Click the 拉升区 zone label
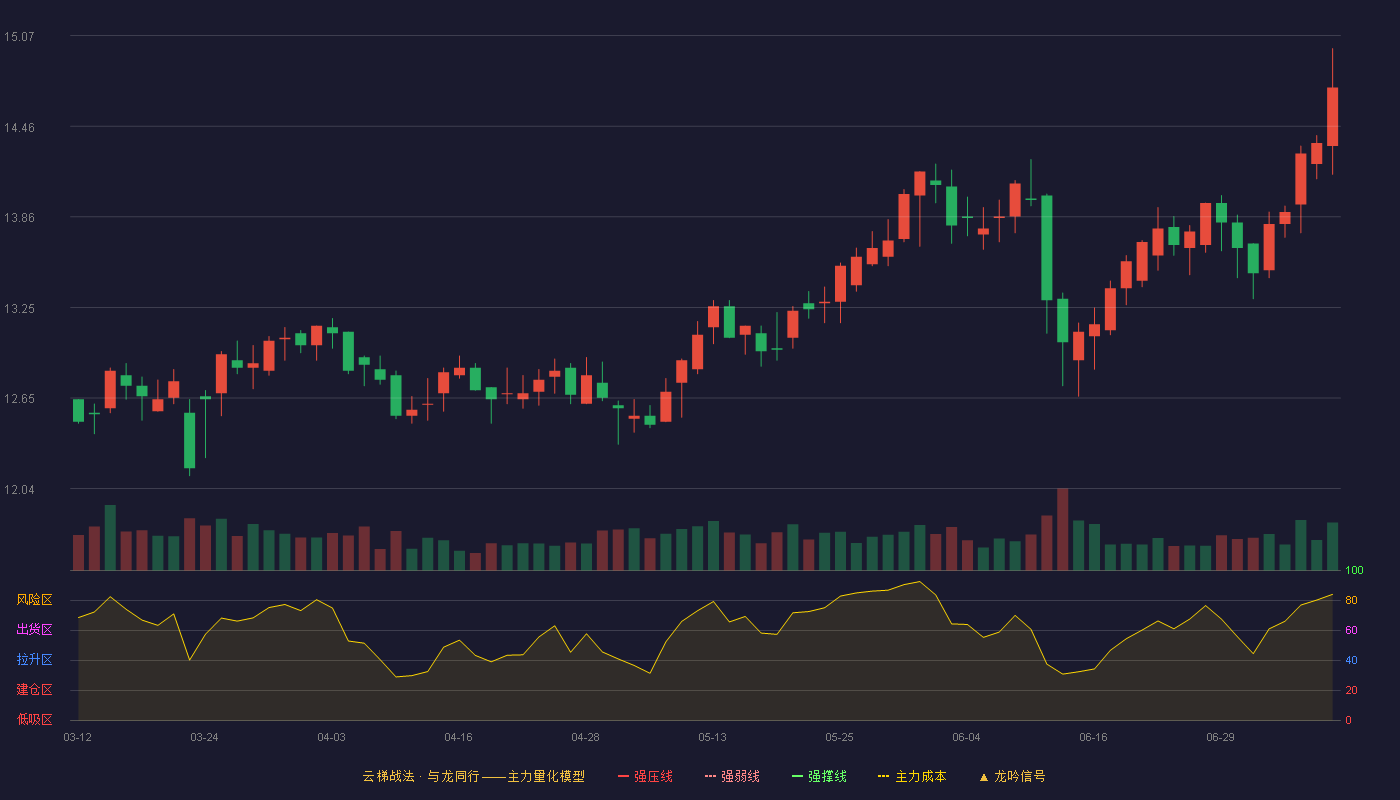Viewport: 1400px width, 800px height. coord(34,660)
